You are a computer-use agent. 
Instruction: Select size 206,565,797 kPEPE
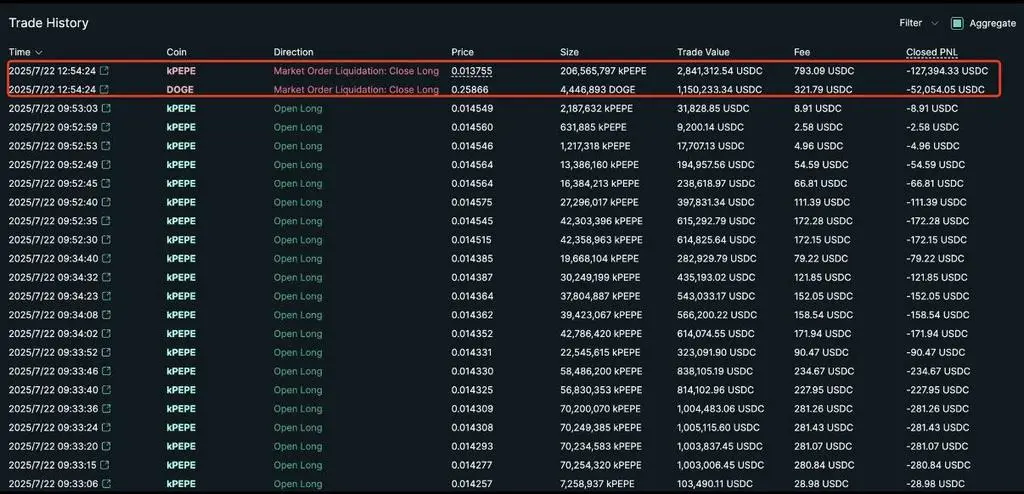[x=605, y=71]
